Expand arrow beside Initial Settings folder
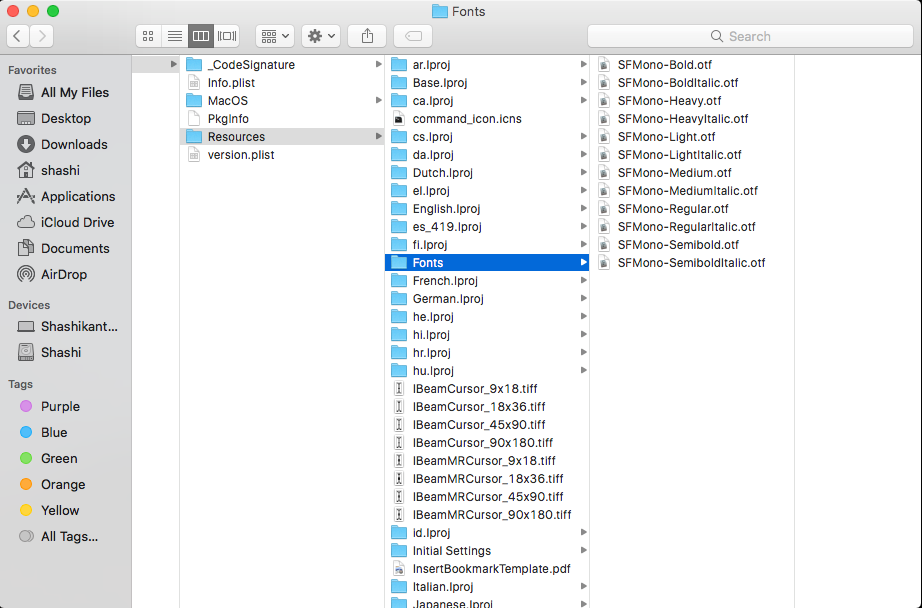This screenshot has width=922, height=608. [583, 550]
